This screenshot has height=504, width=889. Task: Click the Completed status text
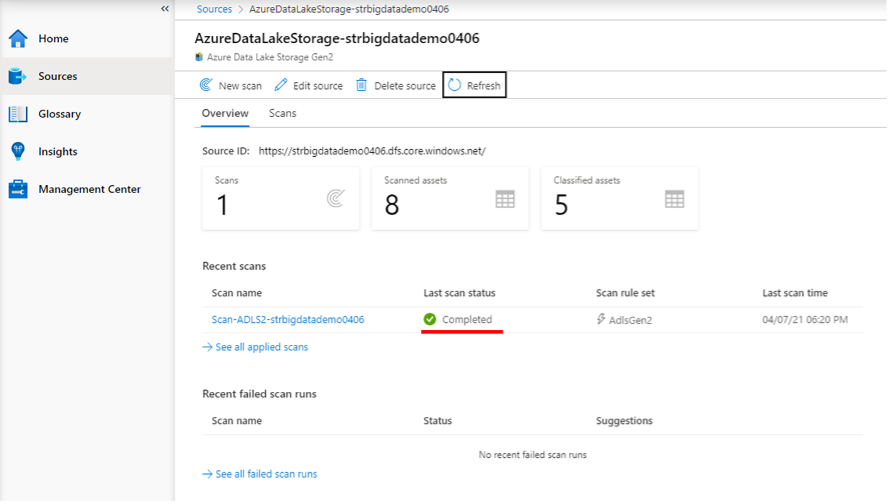point(467,320)
